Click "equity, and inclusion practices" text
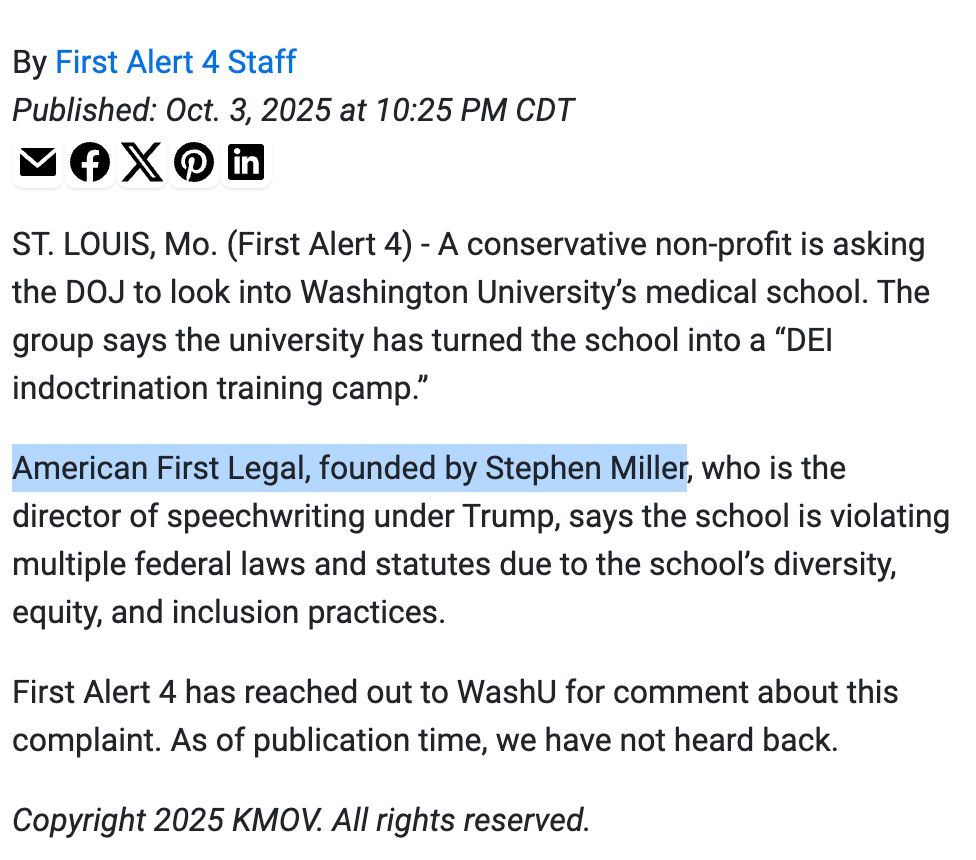Viewport: 976px width, 860px height. 228,611
